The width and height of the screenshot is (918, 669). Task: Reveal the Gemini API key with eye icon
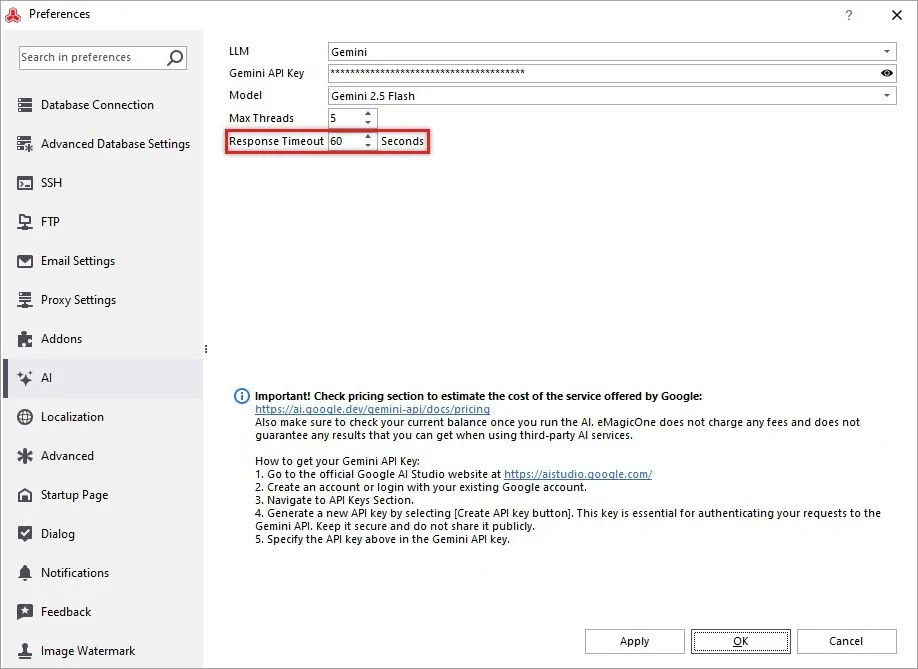887,74
